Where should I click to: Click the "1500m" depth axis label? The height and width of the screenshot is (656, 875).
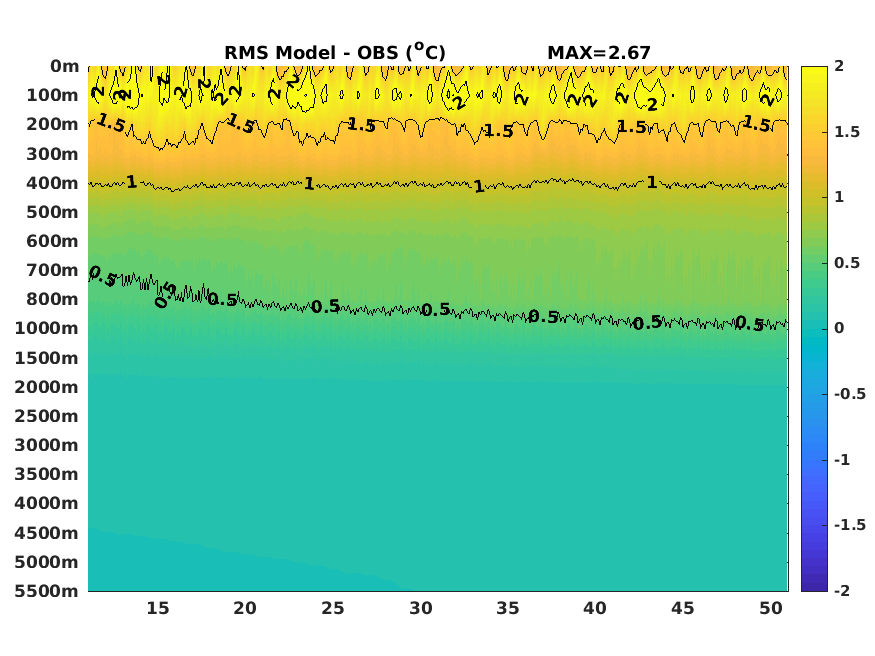[47, 358]
